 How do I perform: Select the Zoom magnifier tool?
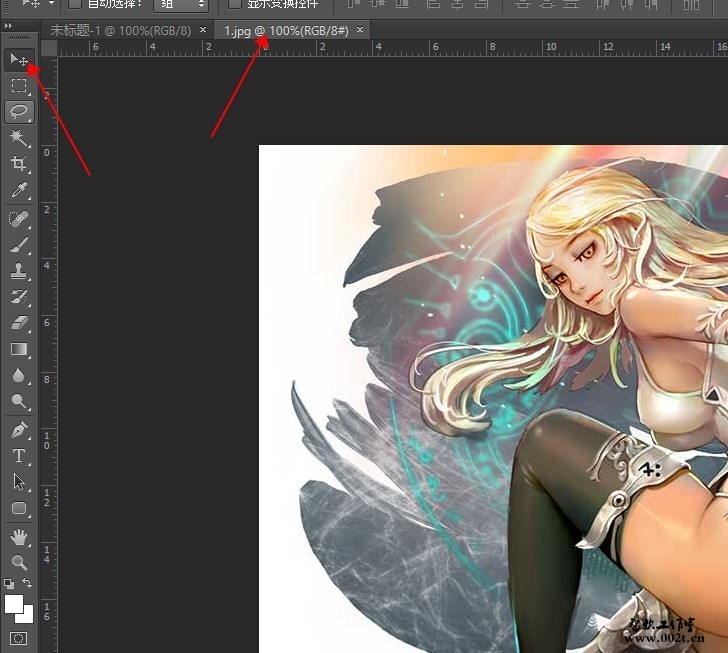(19, 562)
